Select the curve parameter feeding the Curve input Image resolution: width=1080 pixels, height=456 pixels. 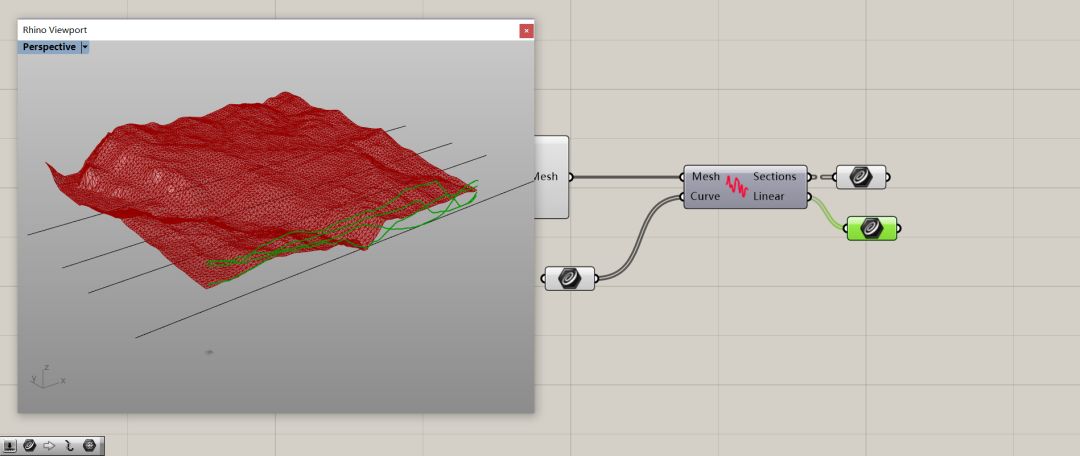(570, 278)
